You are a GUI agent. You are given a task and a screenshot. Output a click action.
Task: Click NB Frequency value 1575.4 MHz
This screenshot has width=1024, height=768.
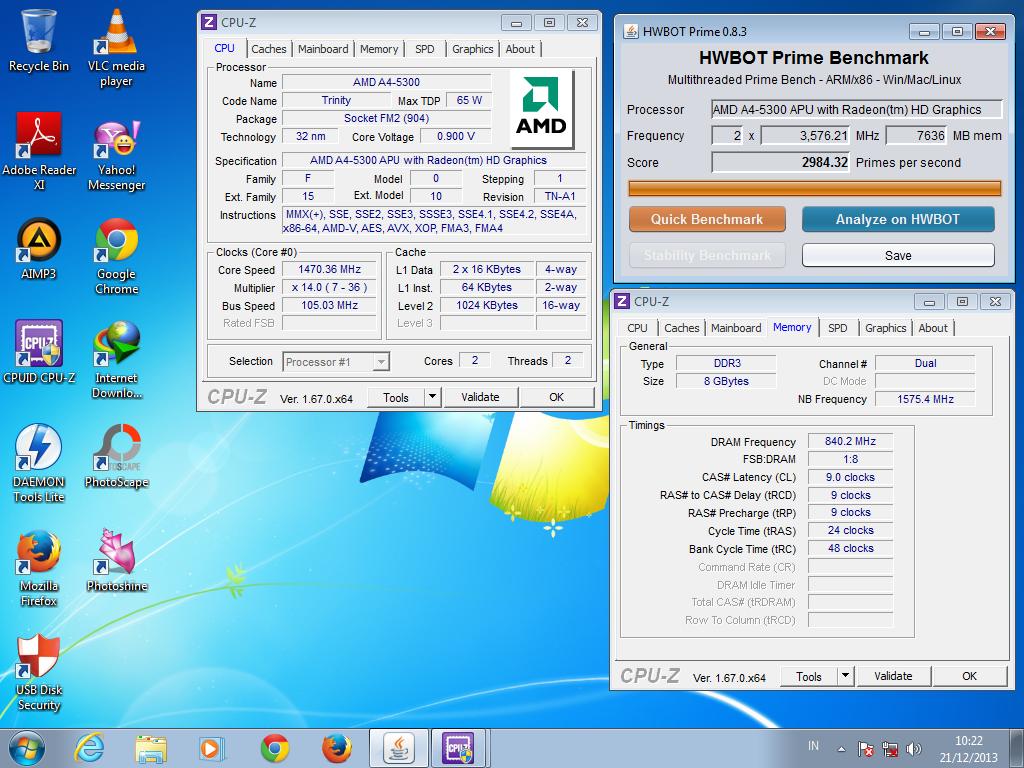coord(925,399)
